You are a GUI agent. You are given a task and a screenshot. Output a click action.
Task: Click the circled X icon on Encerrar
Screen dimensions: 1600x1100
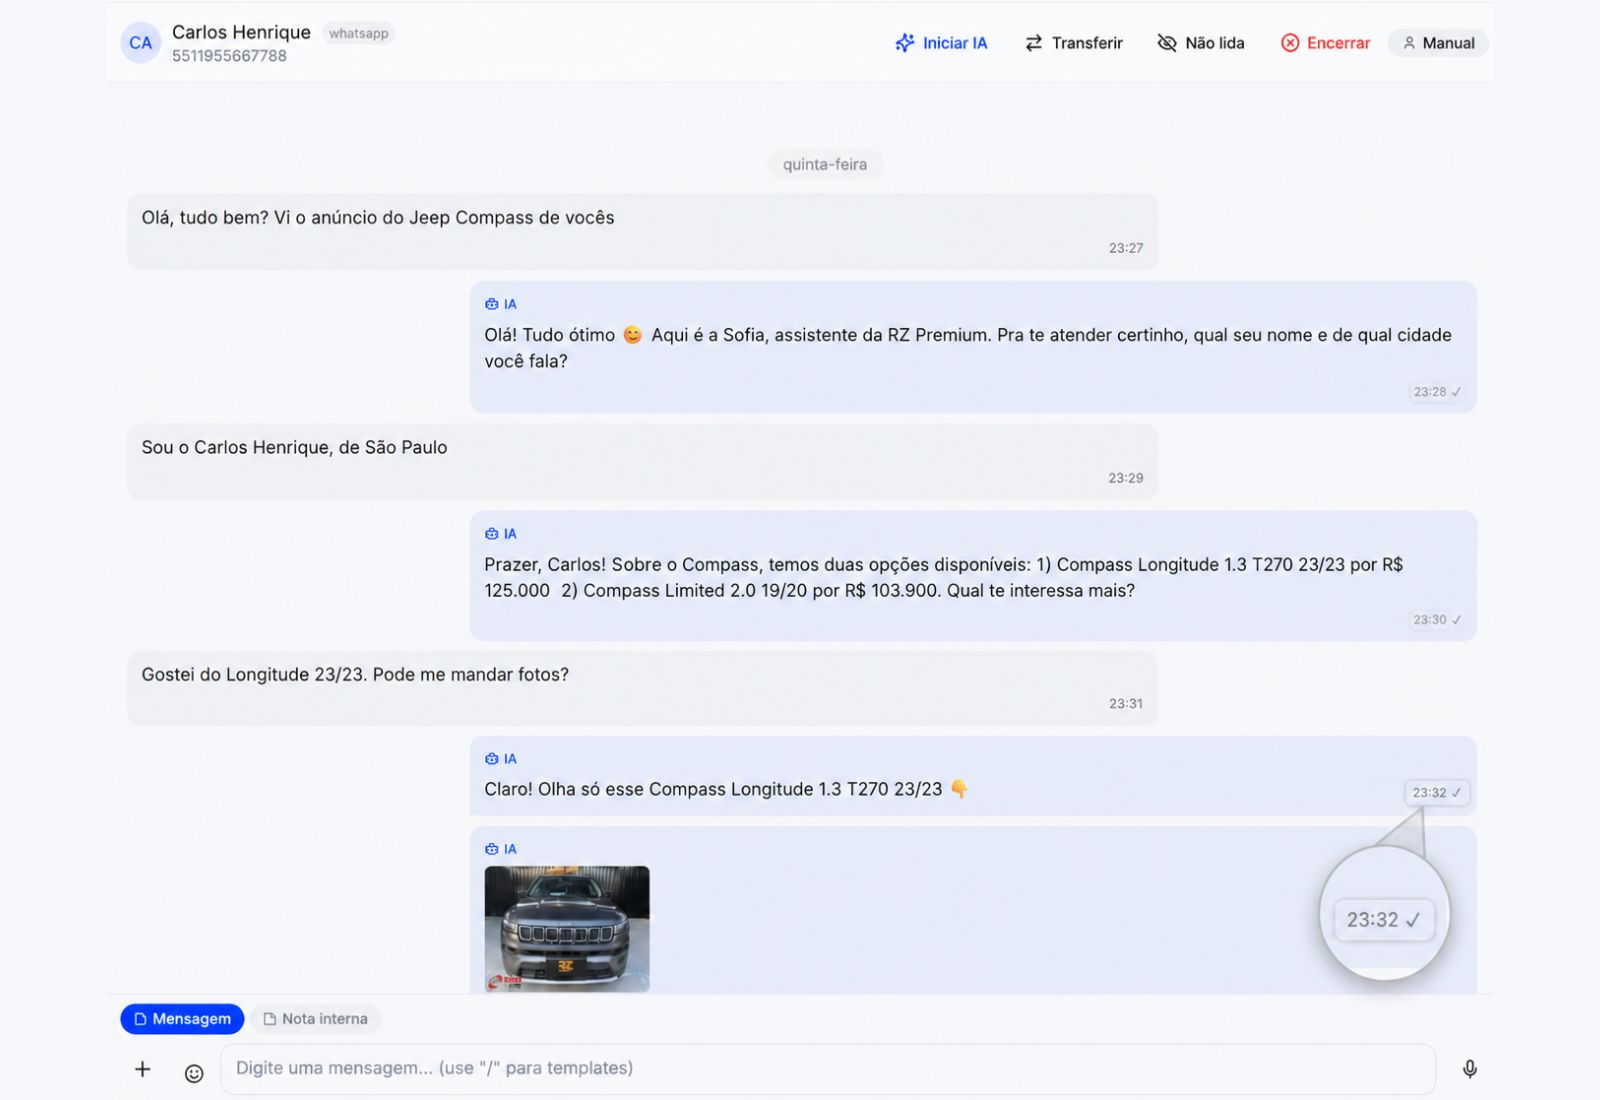[1291, 43]
